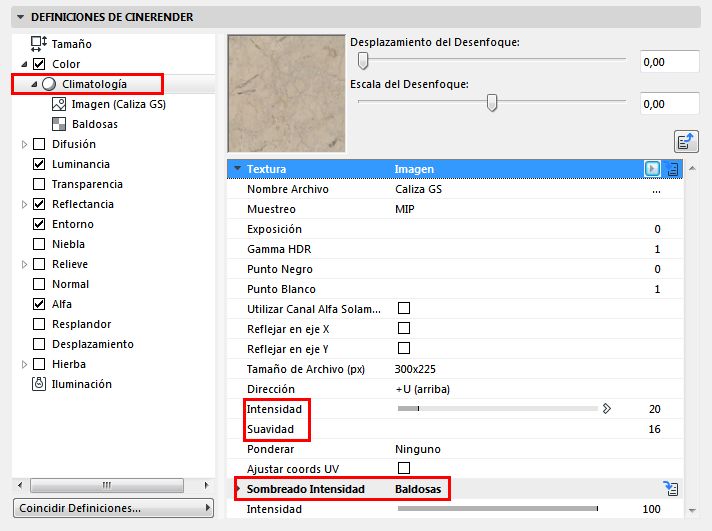Click the Suavidad value 16
The width and height of the screenshot is (712, 531).
click(654, 429)
